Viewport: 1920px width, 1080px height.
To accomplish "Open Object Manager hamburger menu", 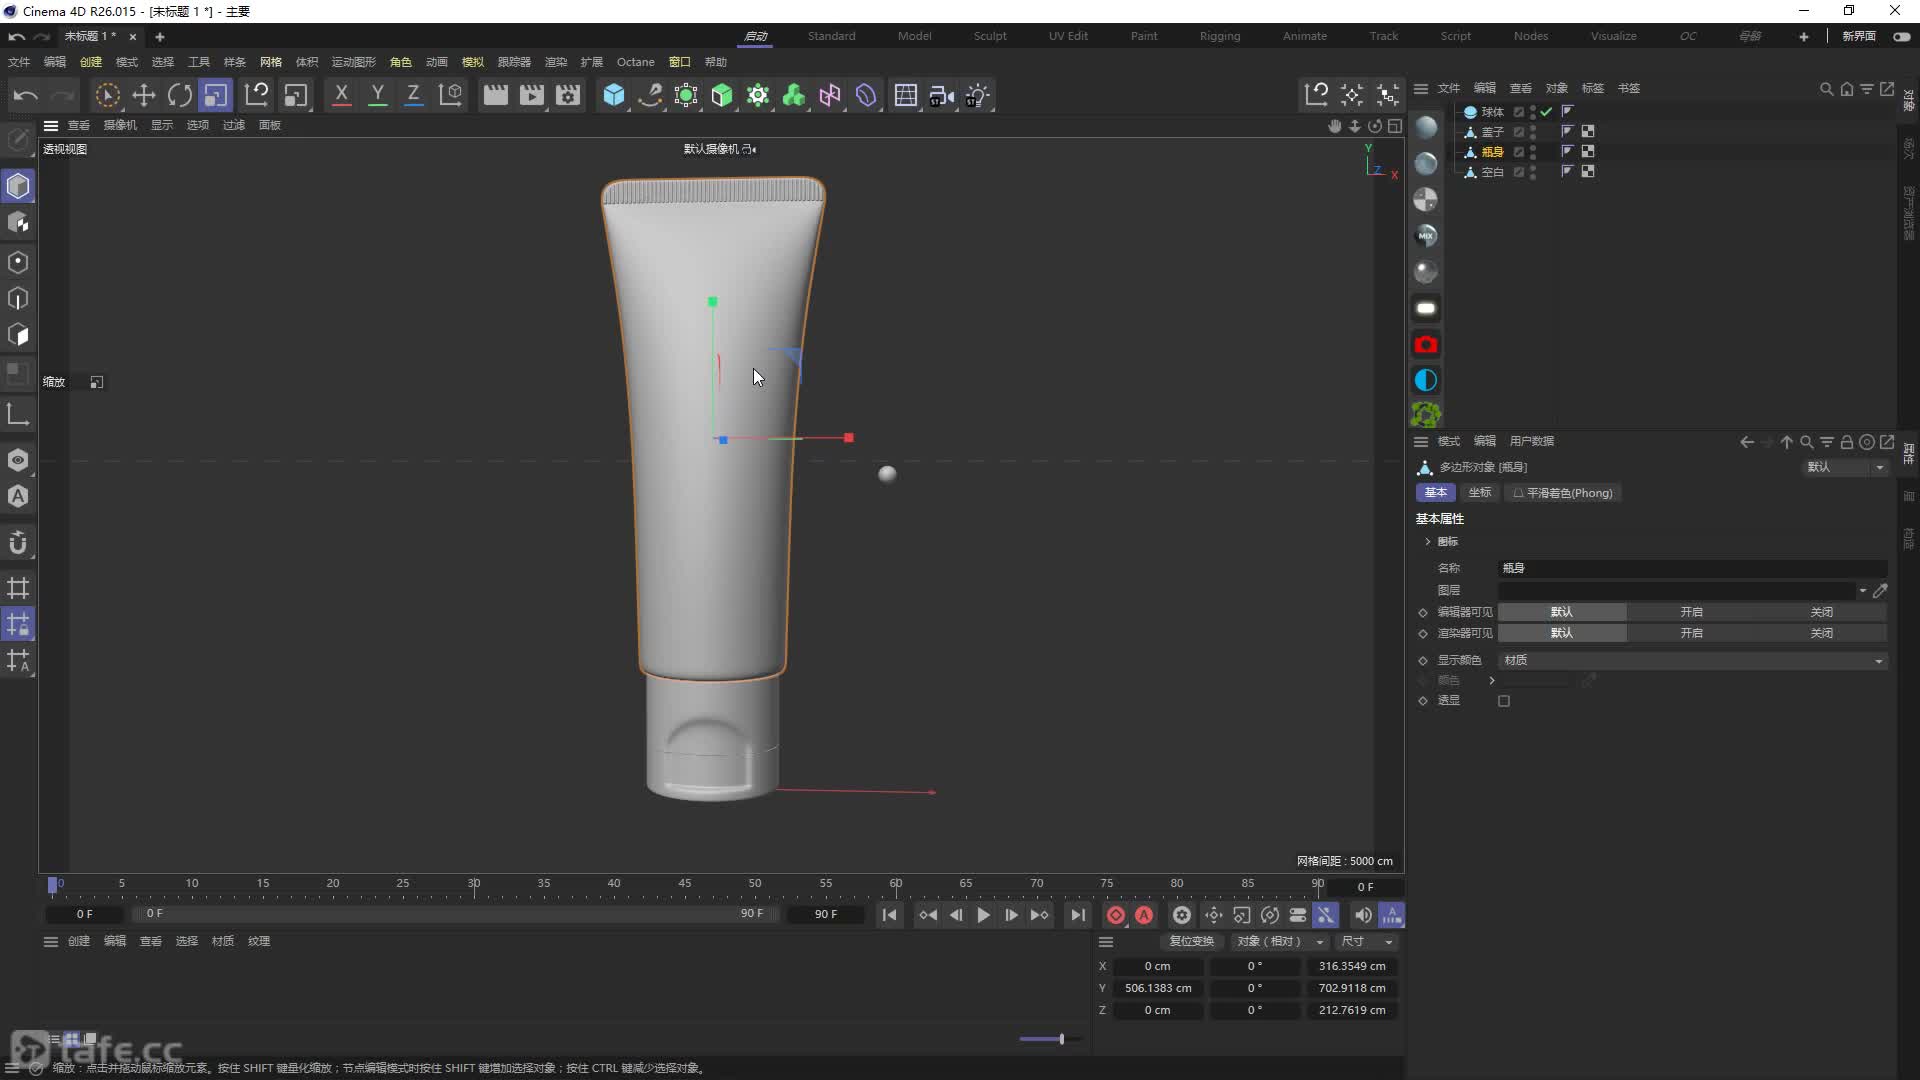I will (1421, 88).
